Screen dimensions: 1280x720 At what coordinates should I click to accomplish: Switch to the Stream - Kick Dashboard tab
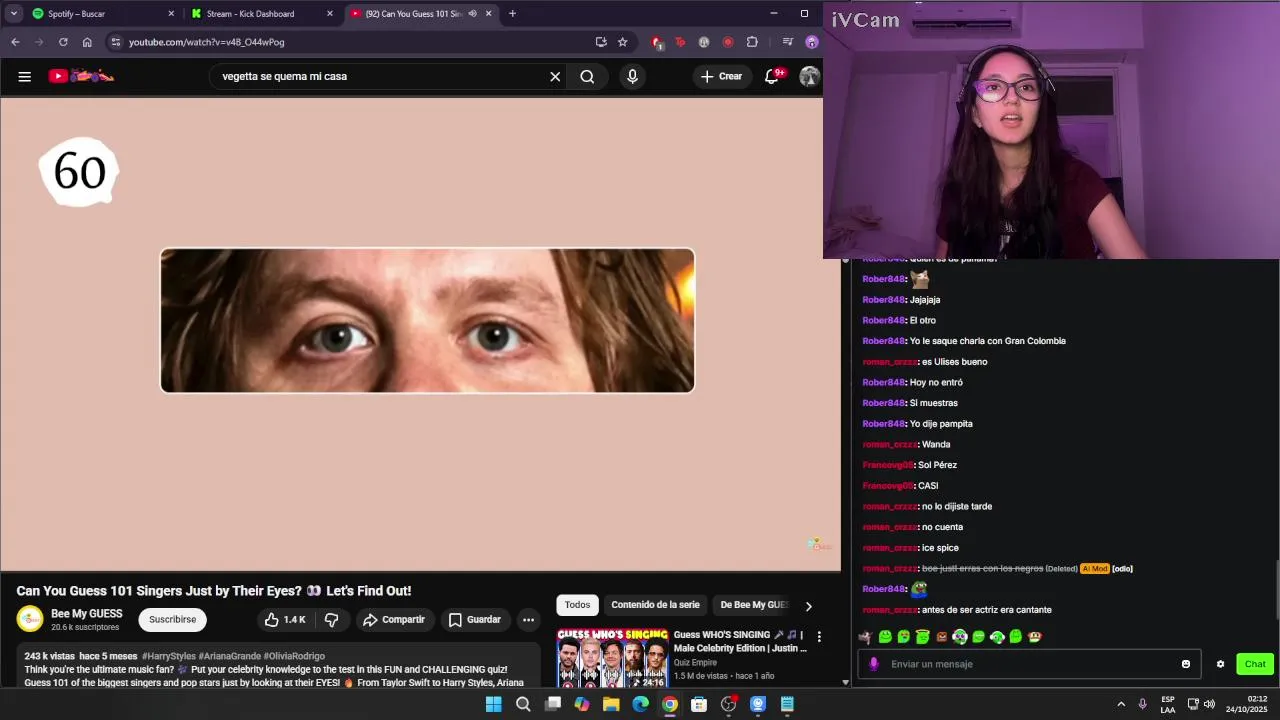[262, 14]
